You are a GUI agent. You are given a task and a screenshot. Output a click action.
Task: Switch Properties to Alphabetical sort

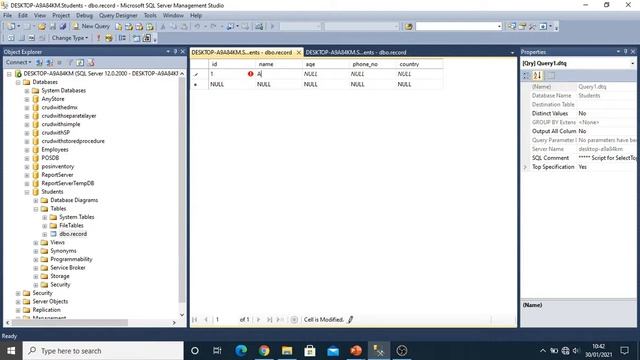tap(537, 76)
